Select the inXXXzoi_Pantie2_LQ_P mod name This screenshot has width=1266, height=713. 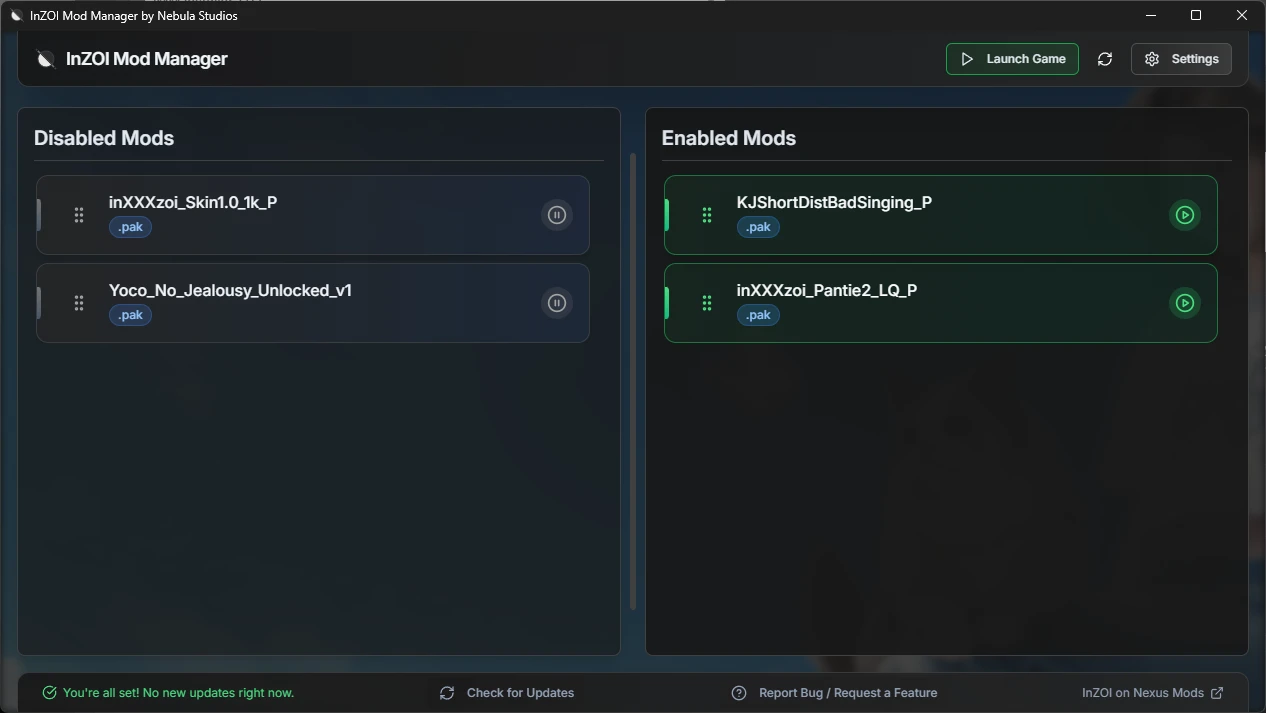827,290
